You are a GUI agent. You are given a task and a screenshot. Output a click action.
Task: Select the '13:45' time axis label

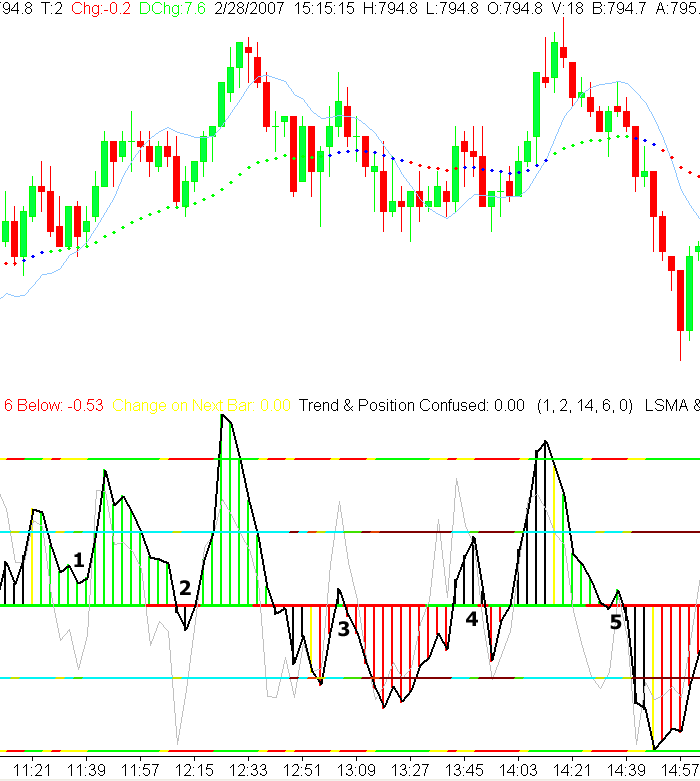(x=464, y=770)
